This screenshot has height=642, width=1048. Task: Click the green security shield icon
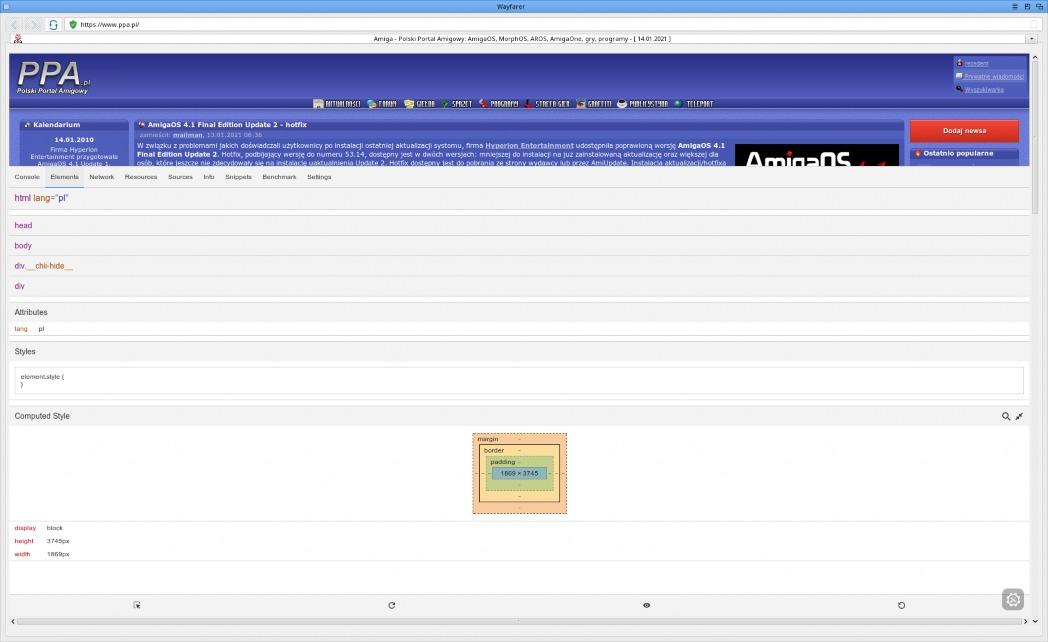(x=73, y=24)
